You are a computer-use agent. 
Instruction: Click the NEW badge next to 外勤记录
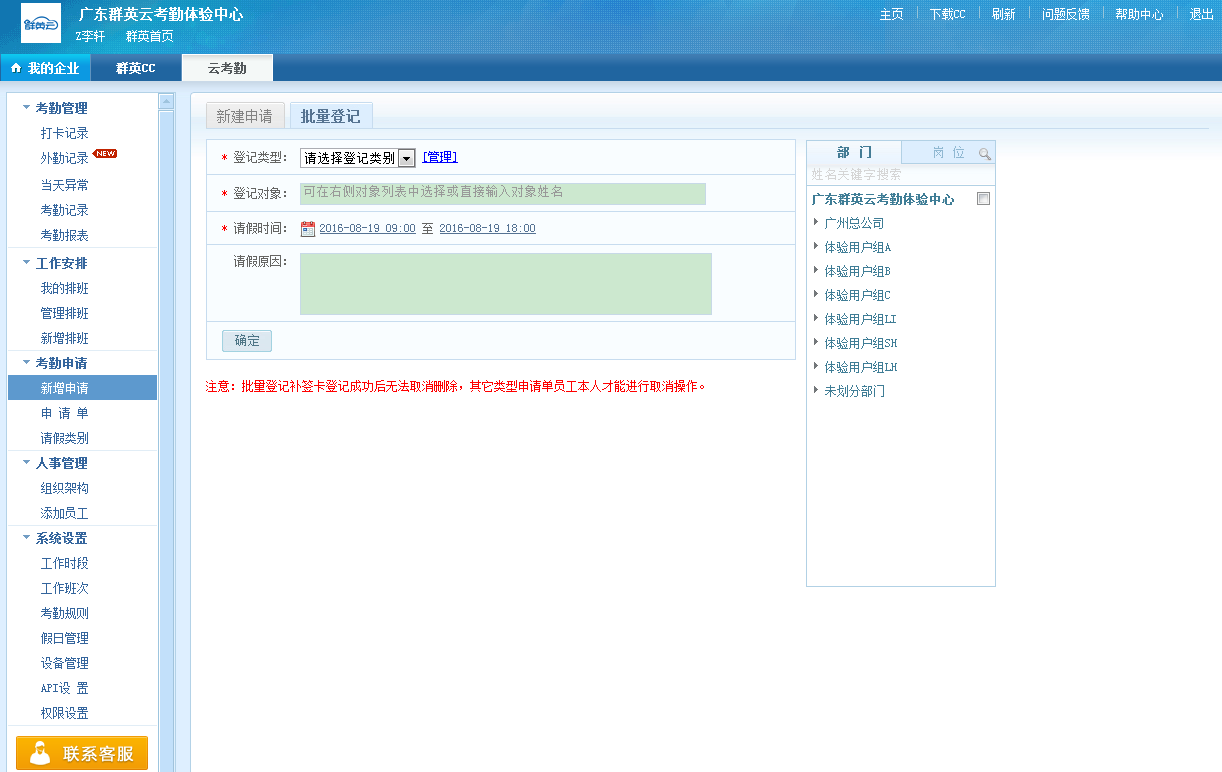pos(106,153)
